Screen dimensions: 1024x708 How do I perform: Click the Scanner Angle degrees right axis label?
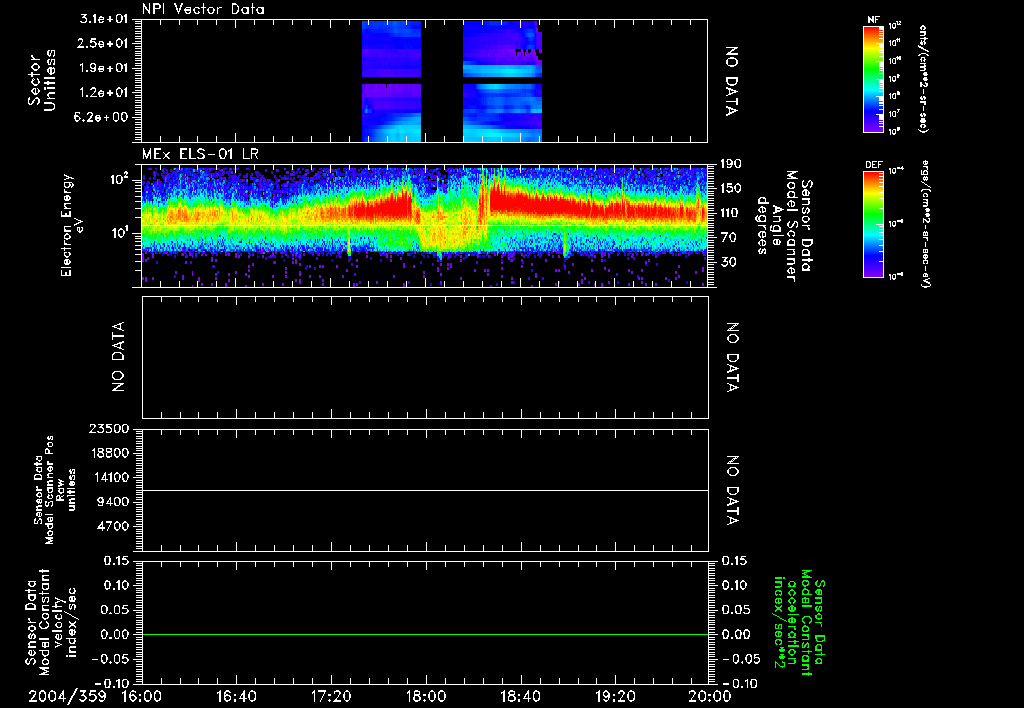[784, 226]
